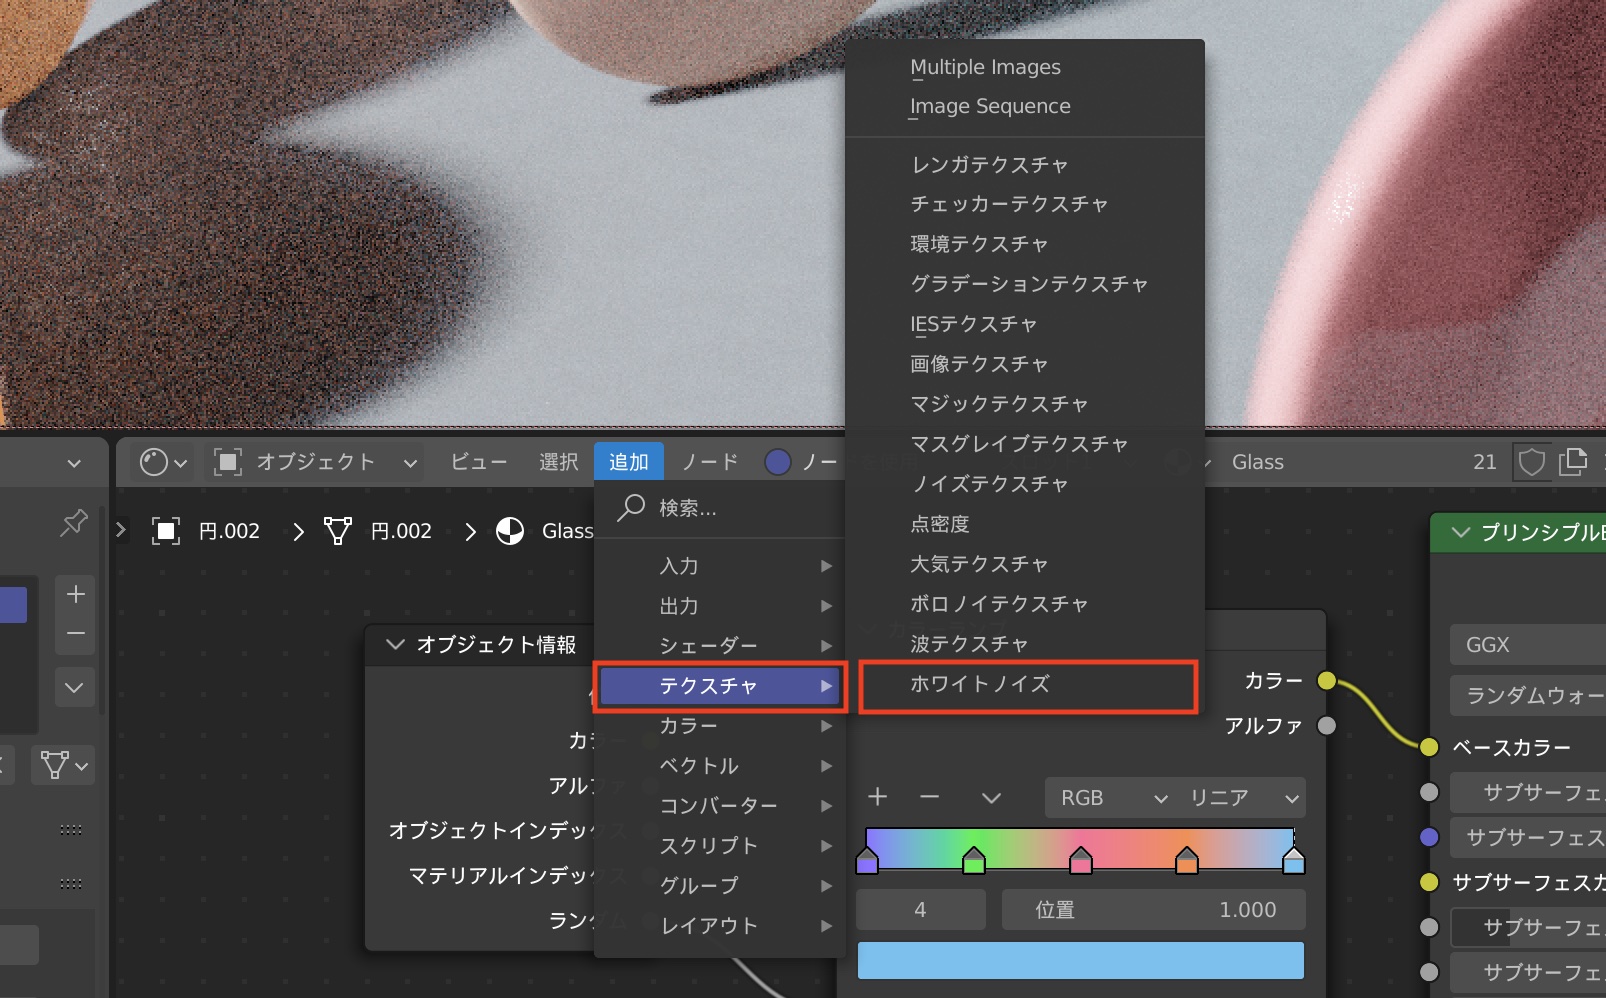Delete color stop with minus icon
This screenshot has height=998, width=1606.
coord(929,797)
